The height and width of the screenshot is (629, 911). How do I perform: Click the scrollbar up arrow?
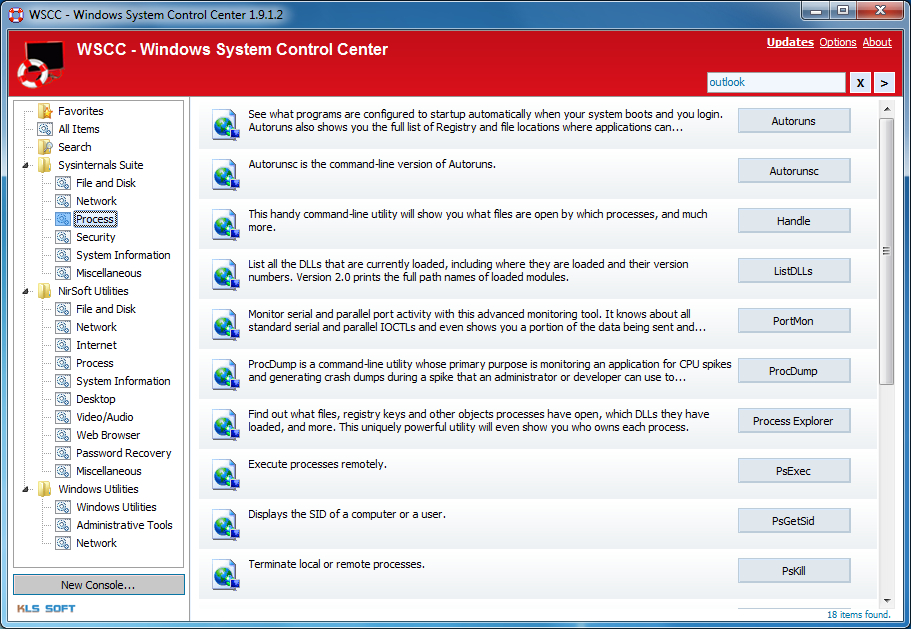886,109
